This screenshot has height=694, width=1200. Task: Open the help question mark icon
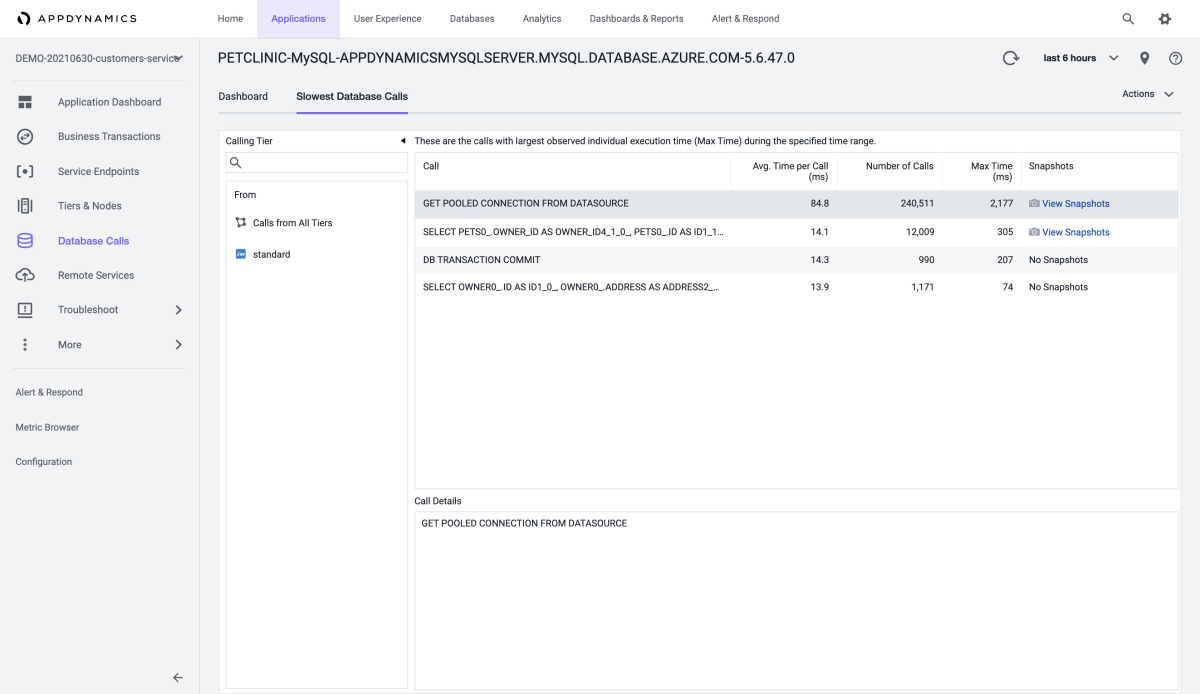click(1176, 58)
